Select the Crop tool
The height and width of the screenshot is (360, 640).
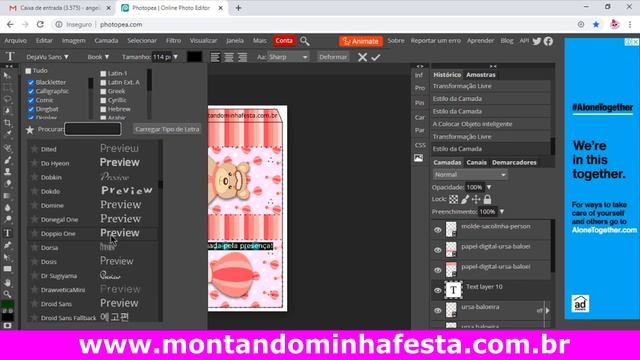click(7, 122)
